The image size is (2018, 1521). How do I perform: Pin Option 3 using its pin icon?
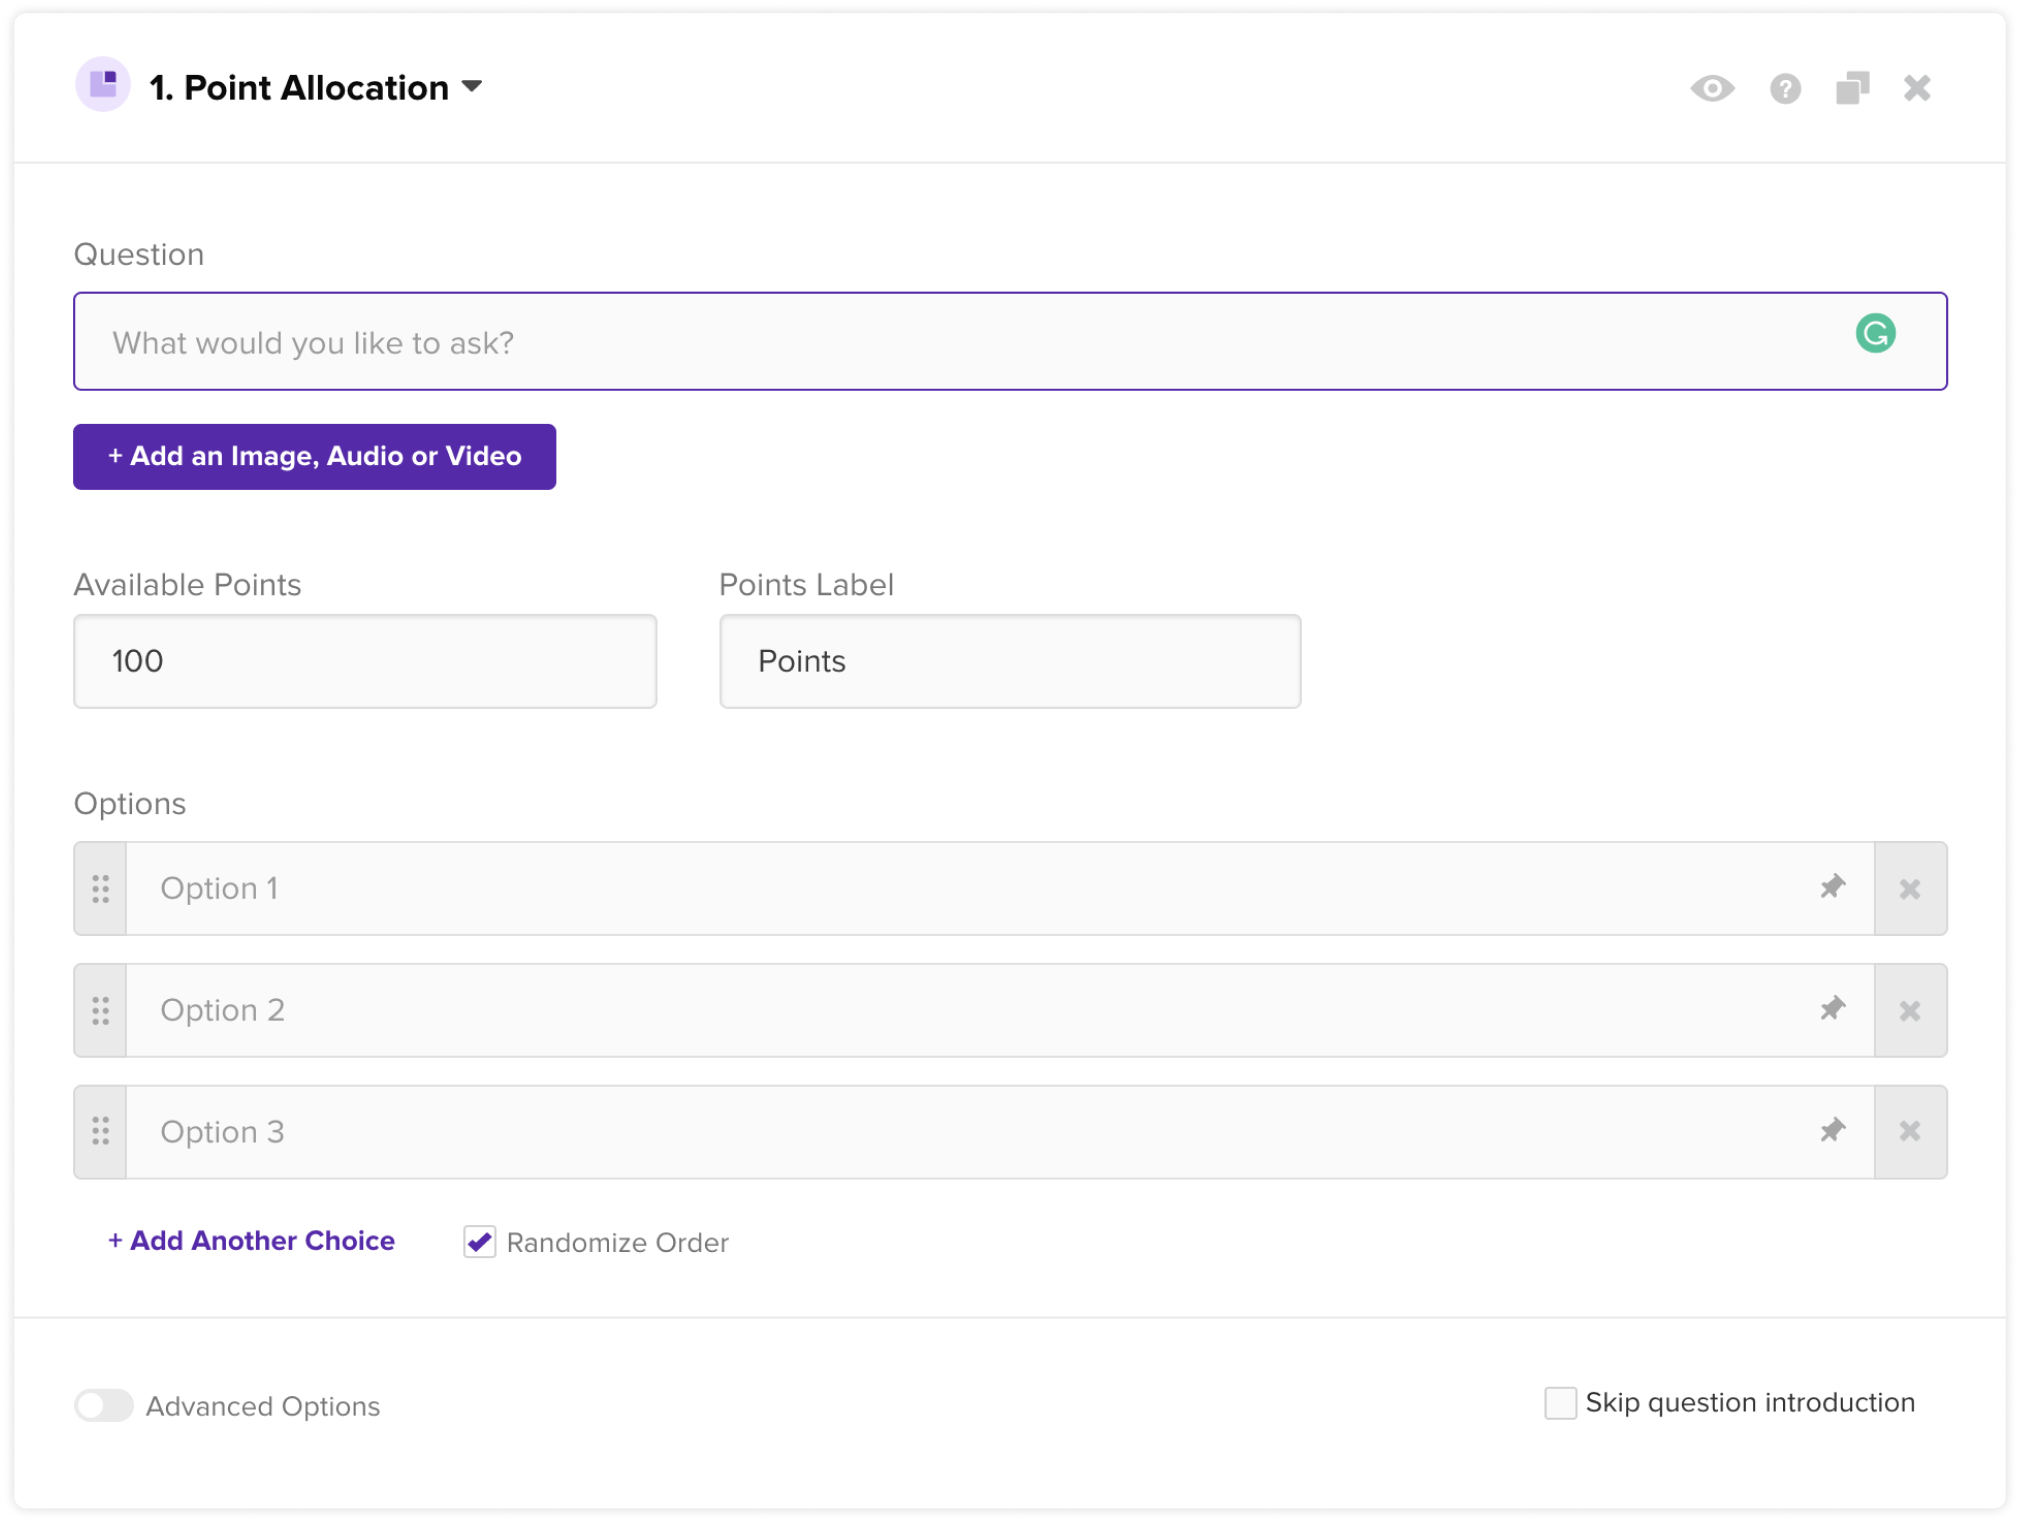coord(1833,1130)
